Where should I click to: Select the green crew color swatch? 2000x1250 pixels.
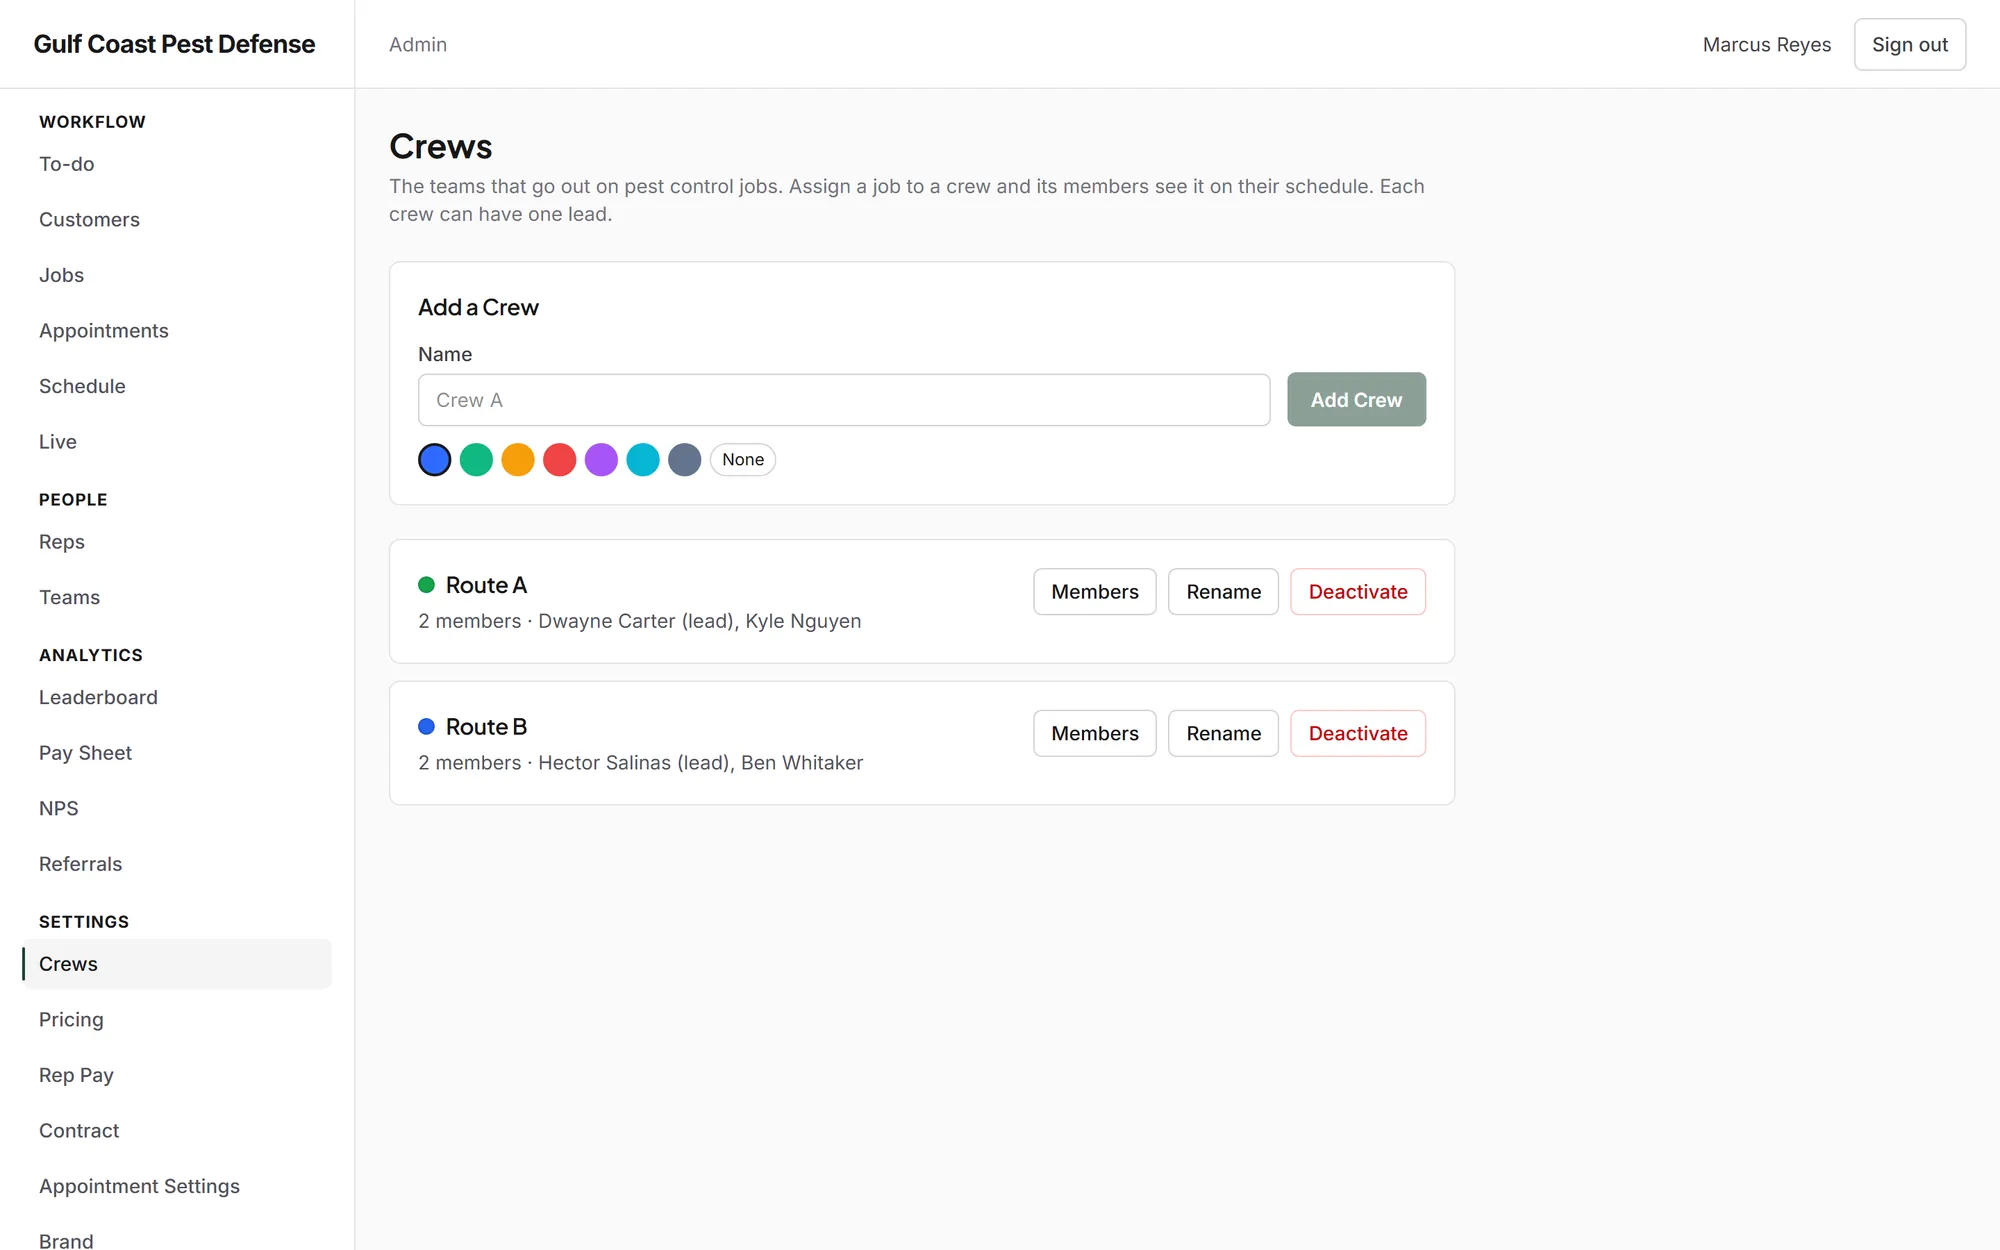tap(476, 460)
